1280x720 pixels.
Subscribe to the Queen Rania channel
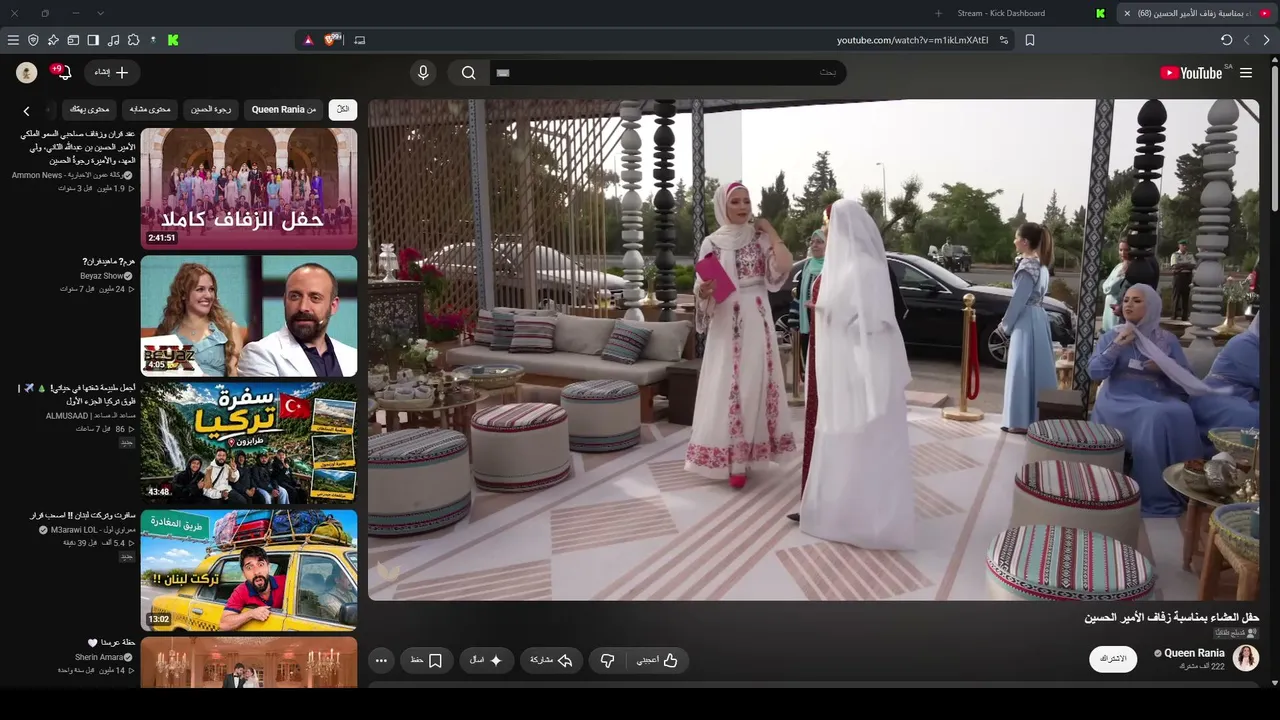coord(1113,659)
